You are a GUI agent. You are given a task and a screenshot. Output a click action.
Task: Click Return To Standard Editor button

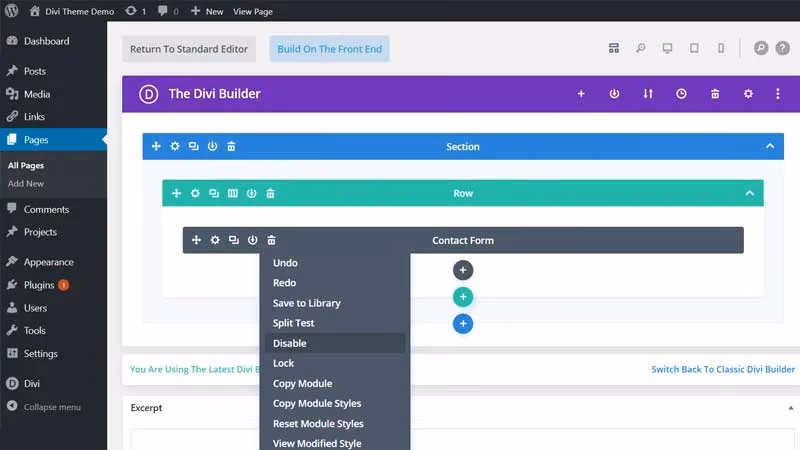pyautogui.click(x=189, y=49)
